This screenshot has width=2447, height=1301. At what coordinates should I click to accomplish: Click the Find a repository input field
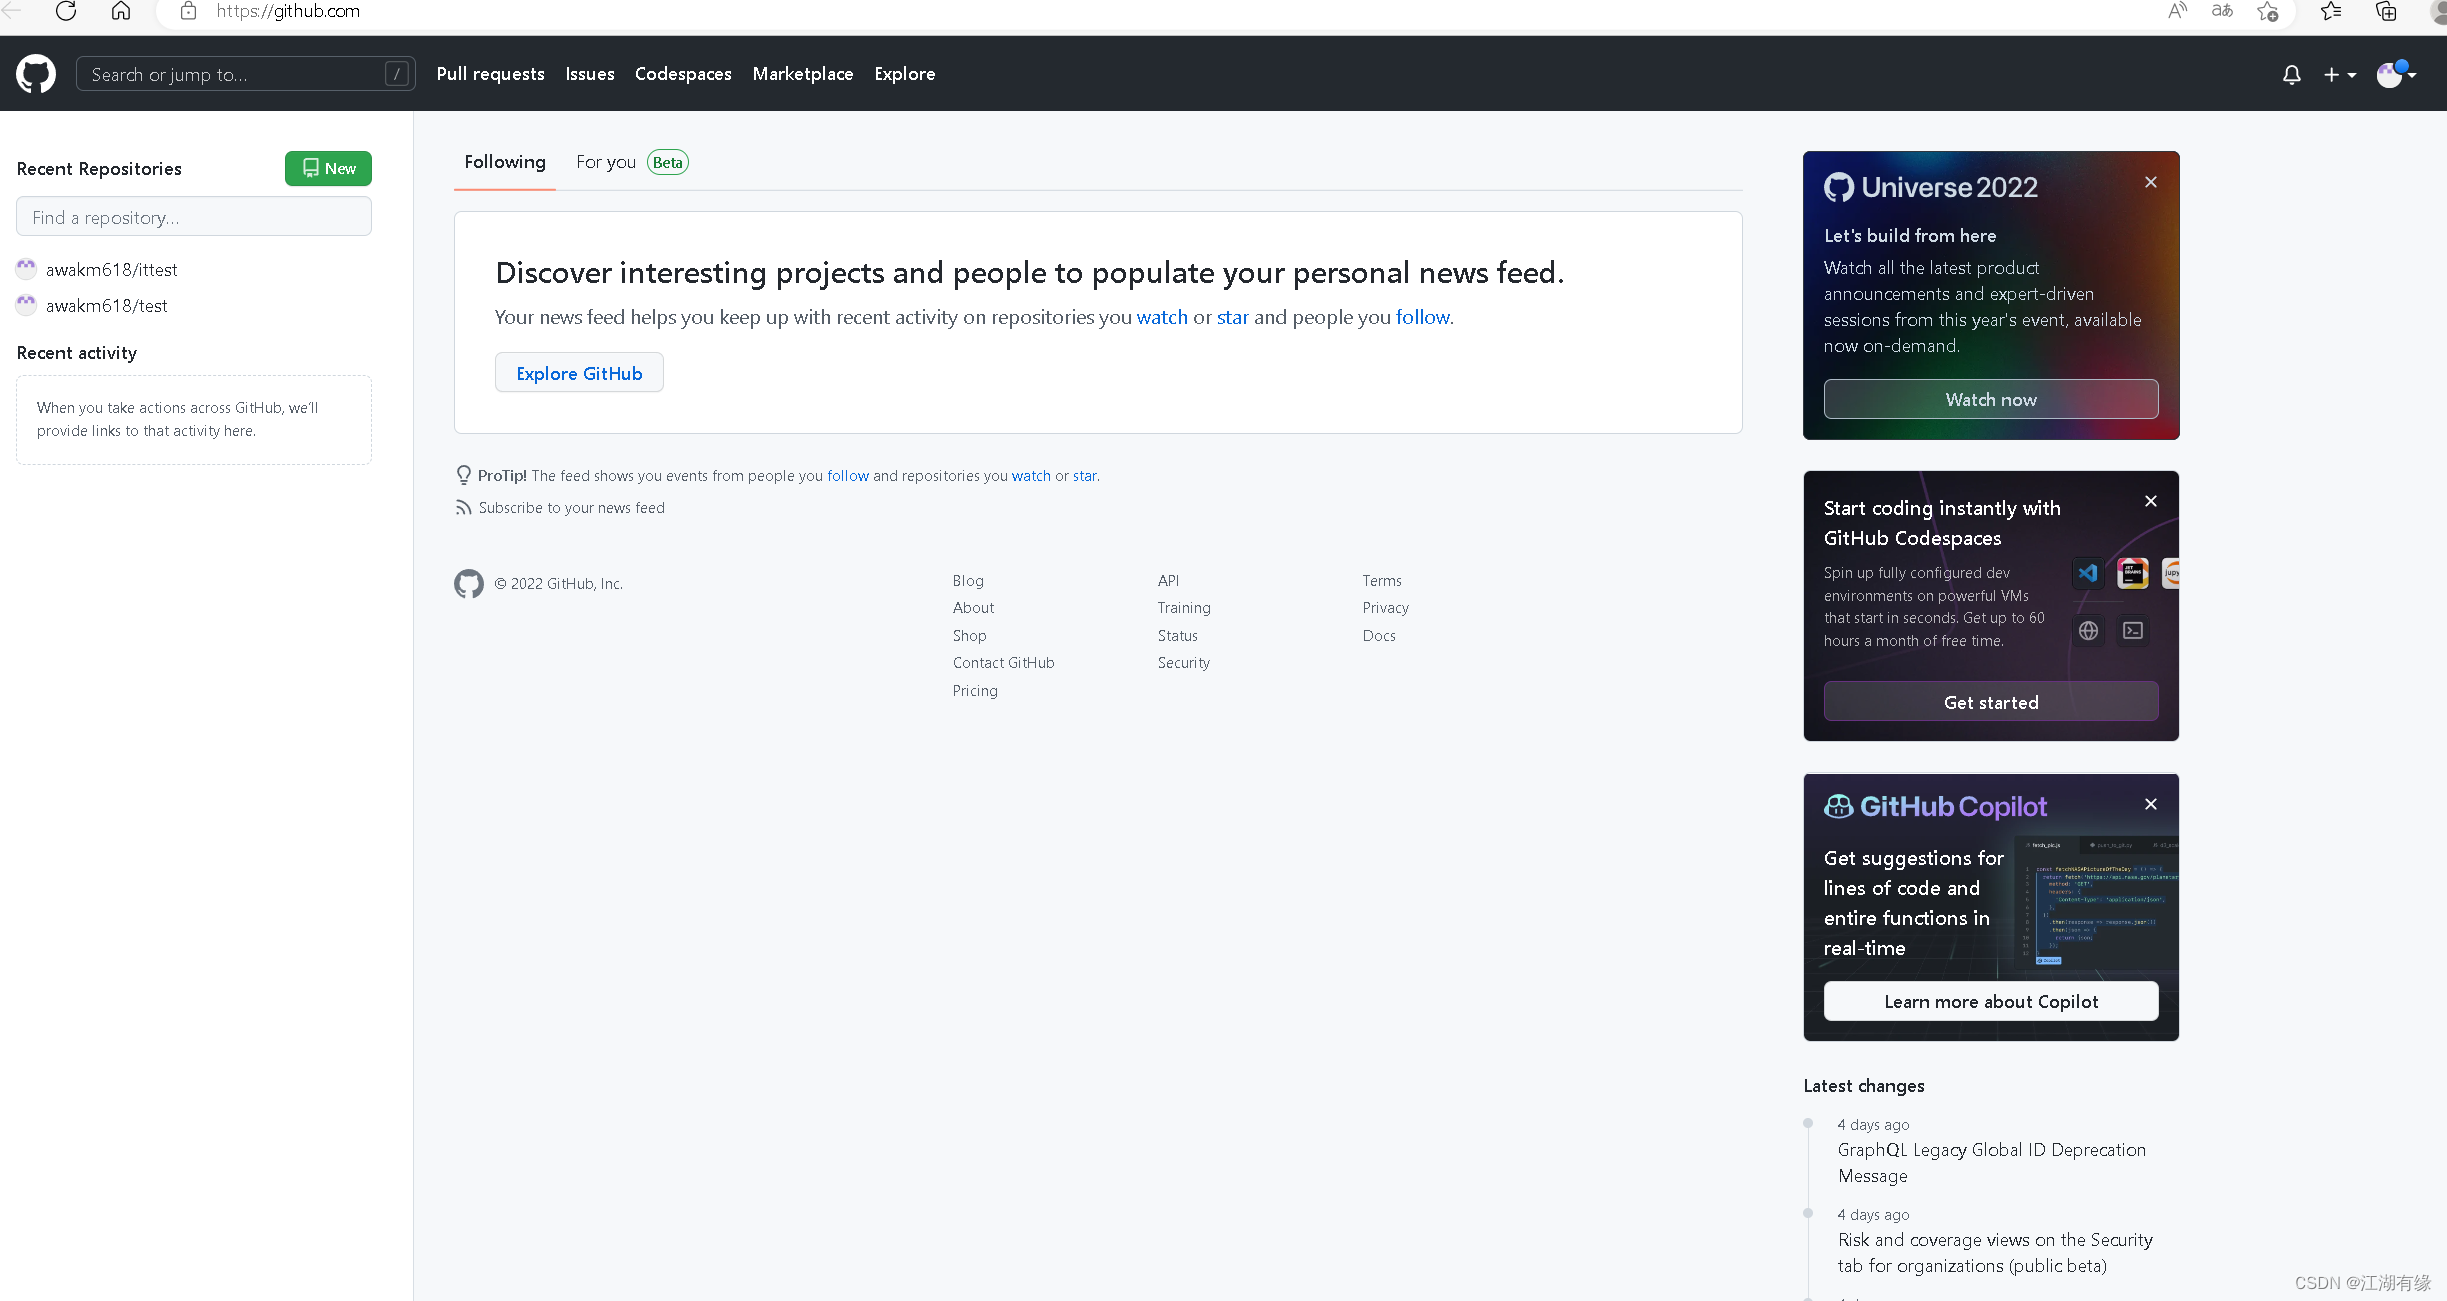193,217
